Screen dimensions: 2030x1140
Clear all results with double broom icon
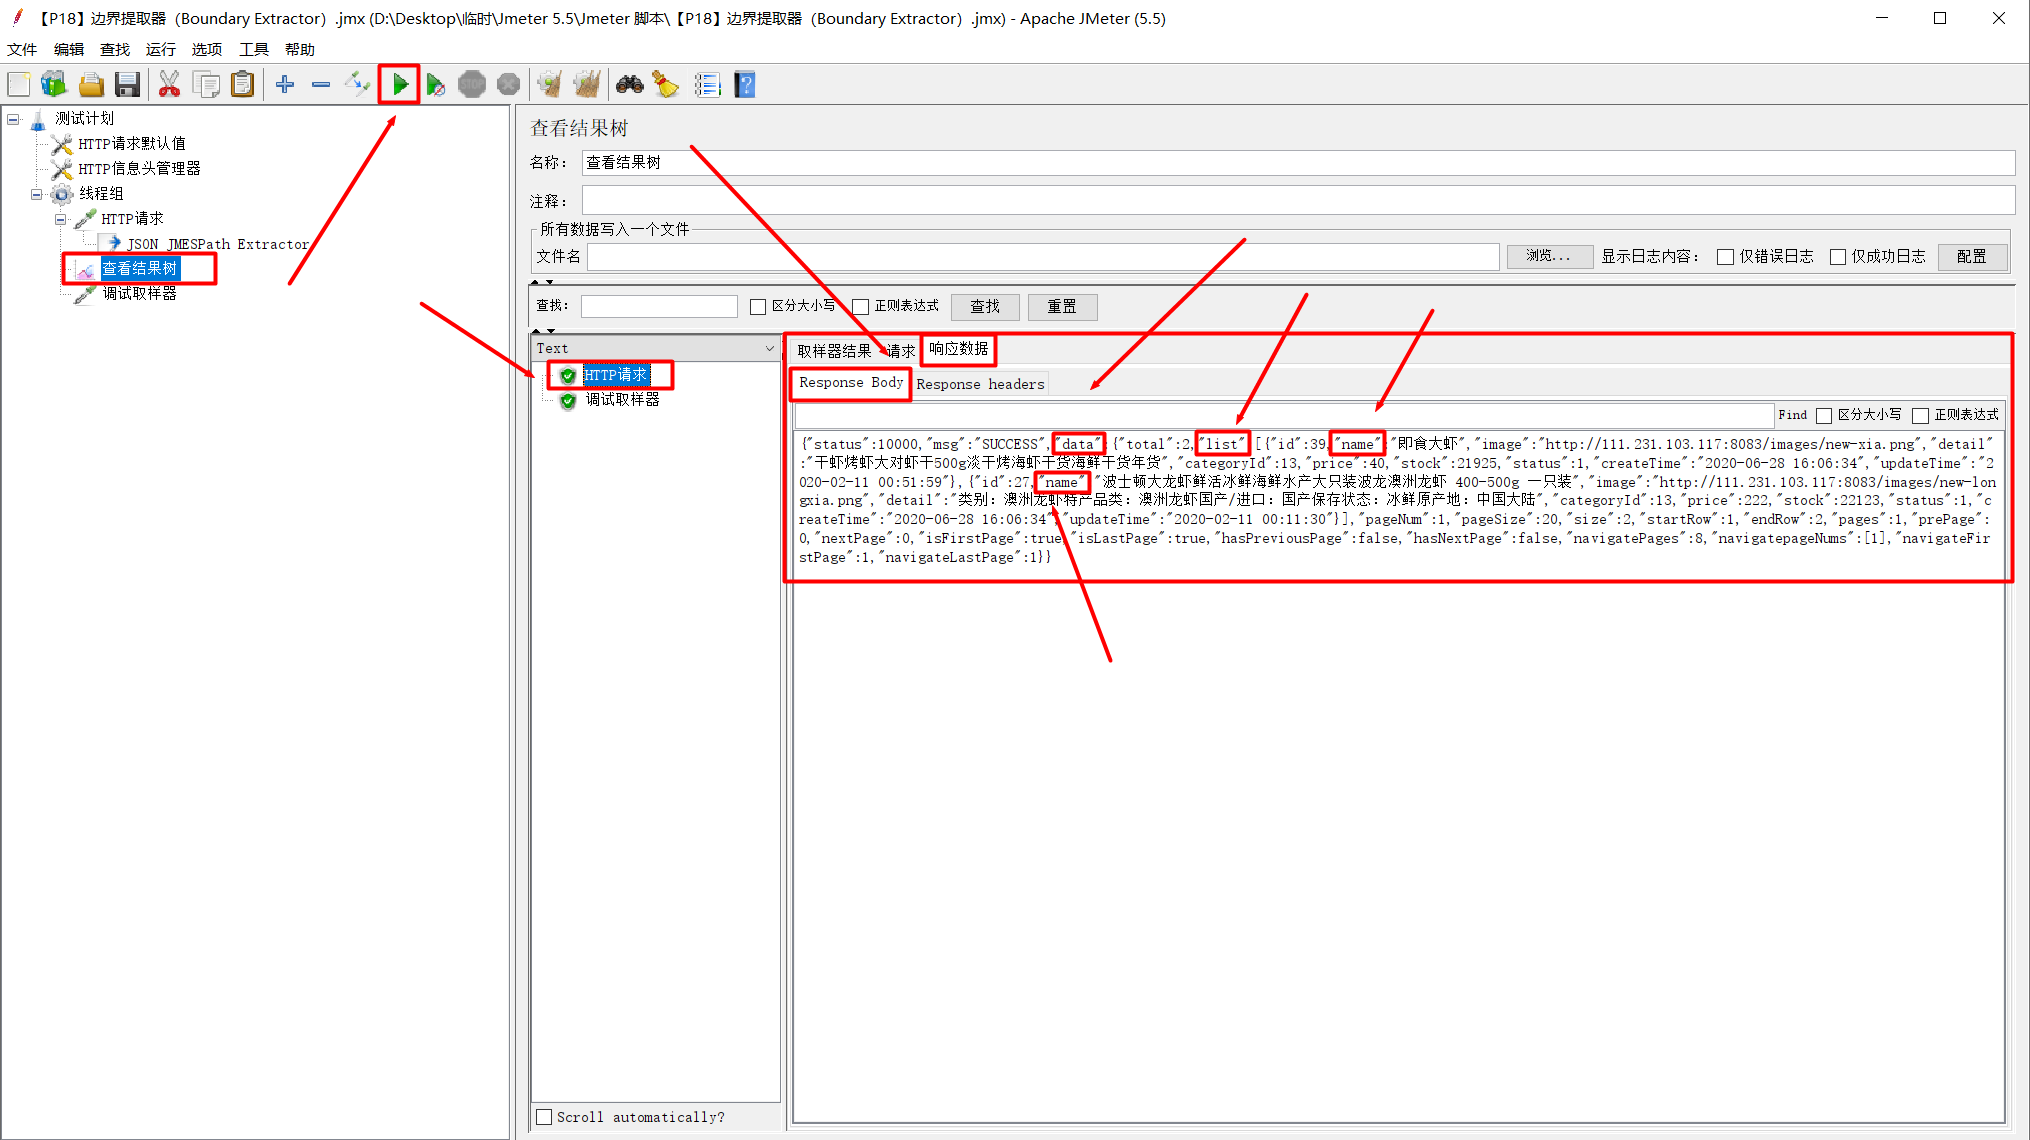(x=587, y=85)
